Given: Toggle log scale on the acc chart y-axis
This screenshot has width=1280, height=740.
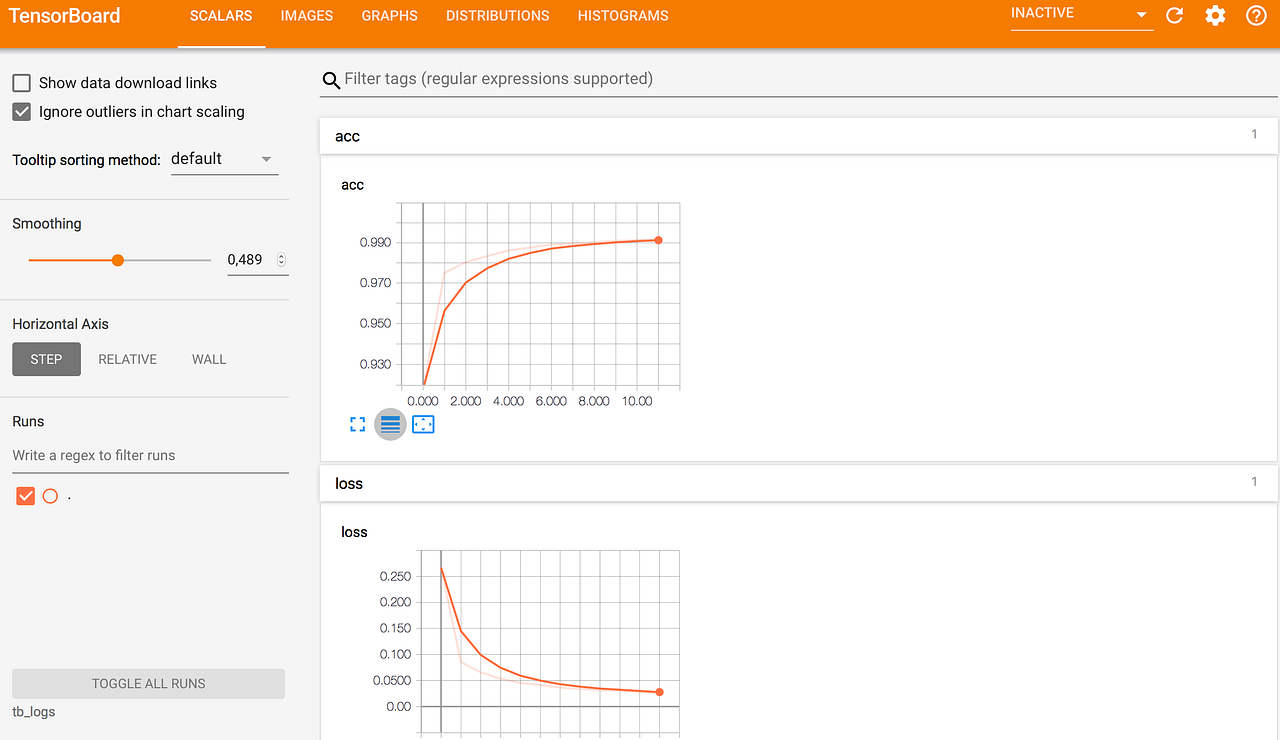Looking at the screenshot, I should (390, 424).
